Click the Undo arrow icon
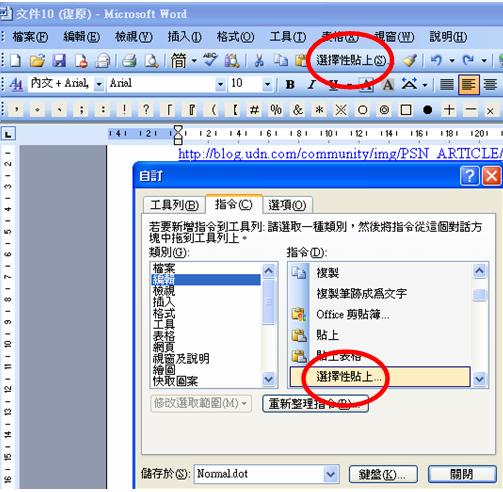The width and height of the screenshot is (503, 492). [x=436, y=60]
